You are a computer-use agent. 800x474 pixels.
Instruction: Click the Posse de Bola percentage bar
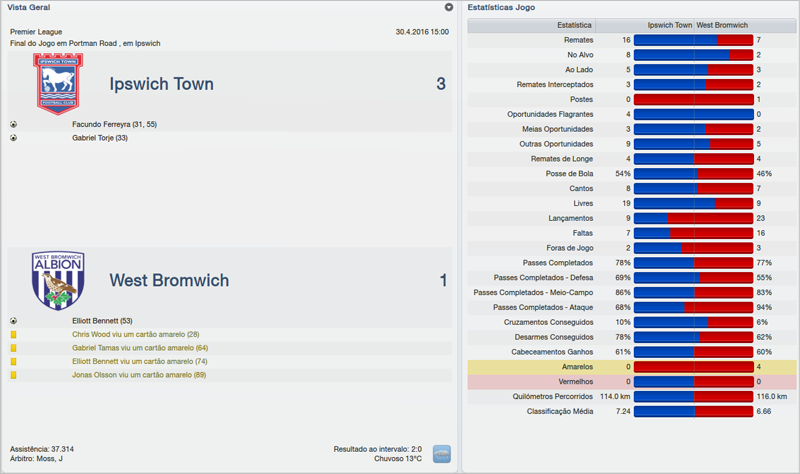(x=693, y=174)
